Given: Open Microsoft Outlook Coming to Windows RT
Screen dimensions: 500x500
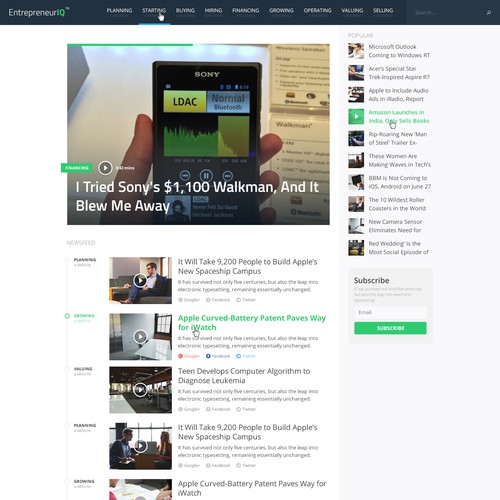Looking at the screenshot, I should [x=399, y=51].
